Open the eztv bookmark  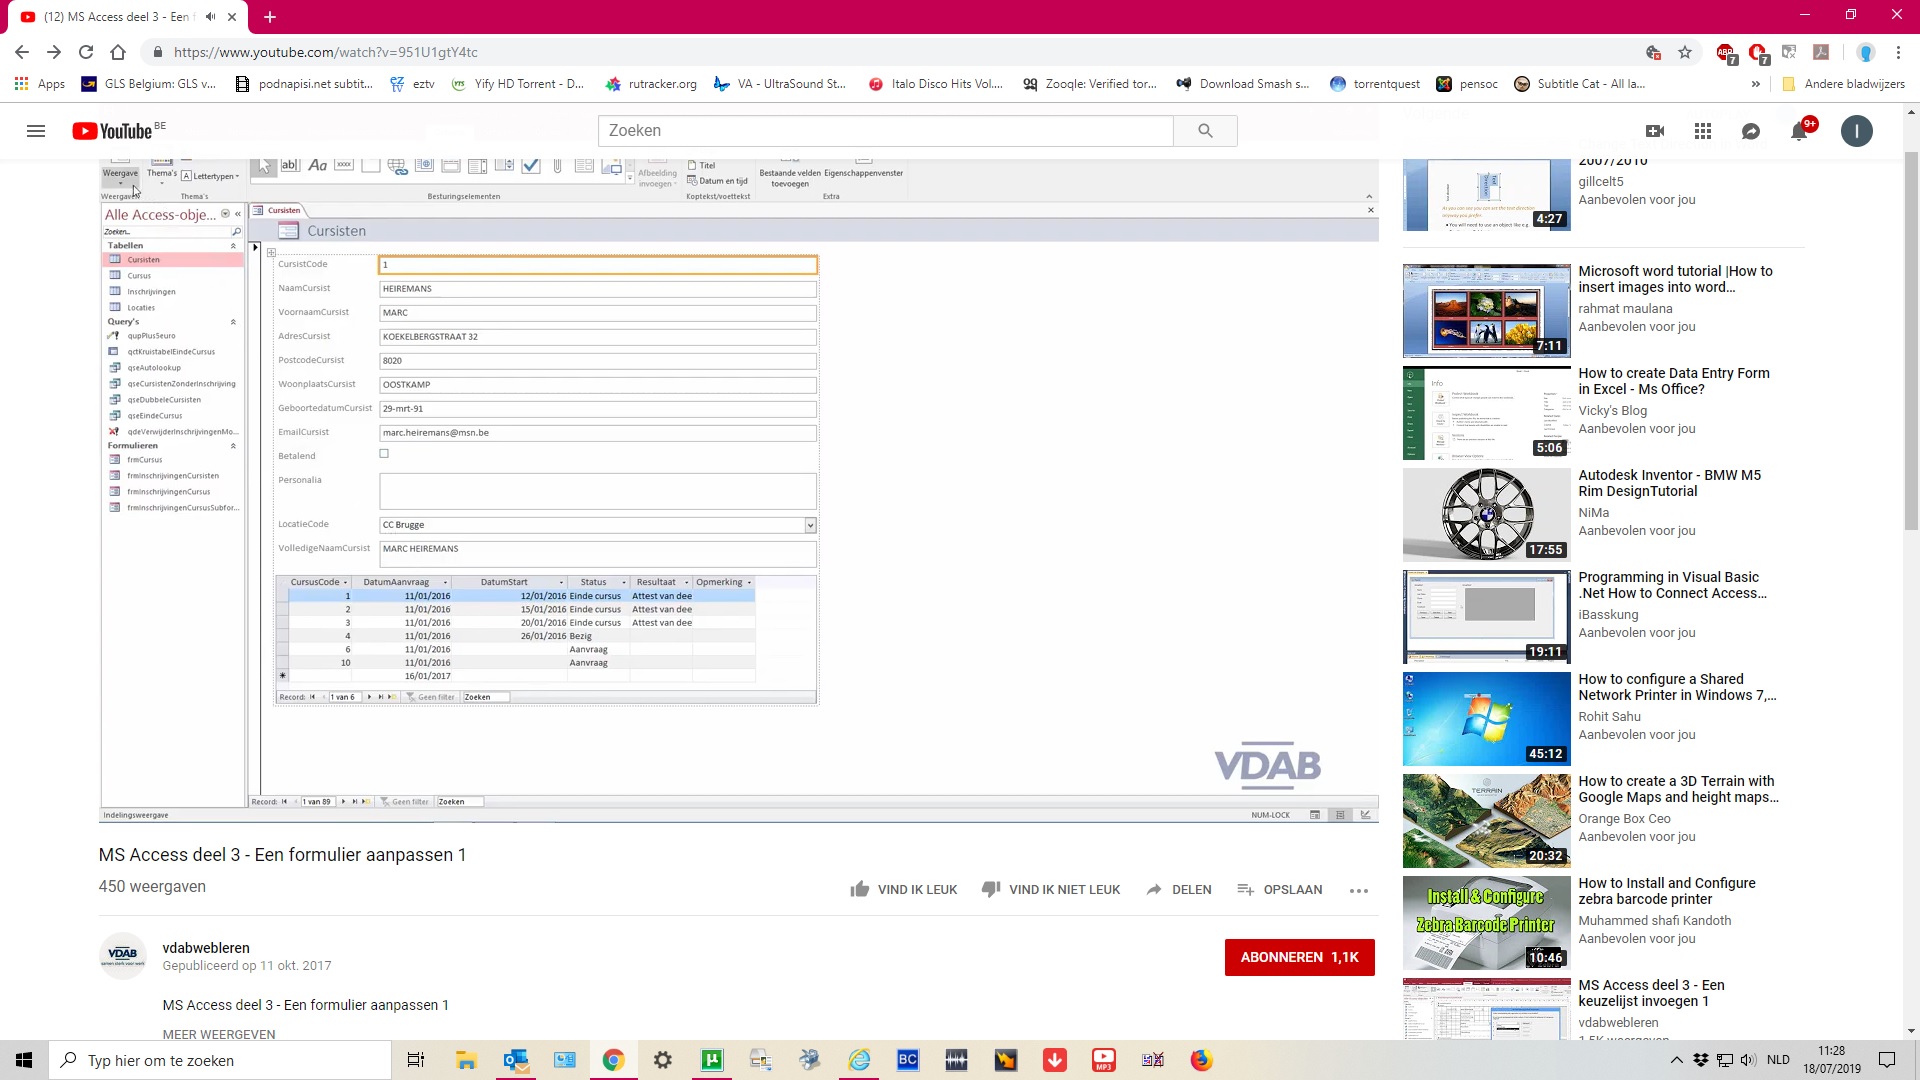[x=412, y=84]
